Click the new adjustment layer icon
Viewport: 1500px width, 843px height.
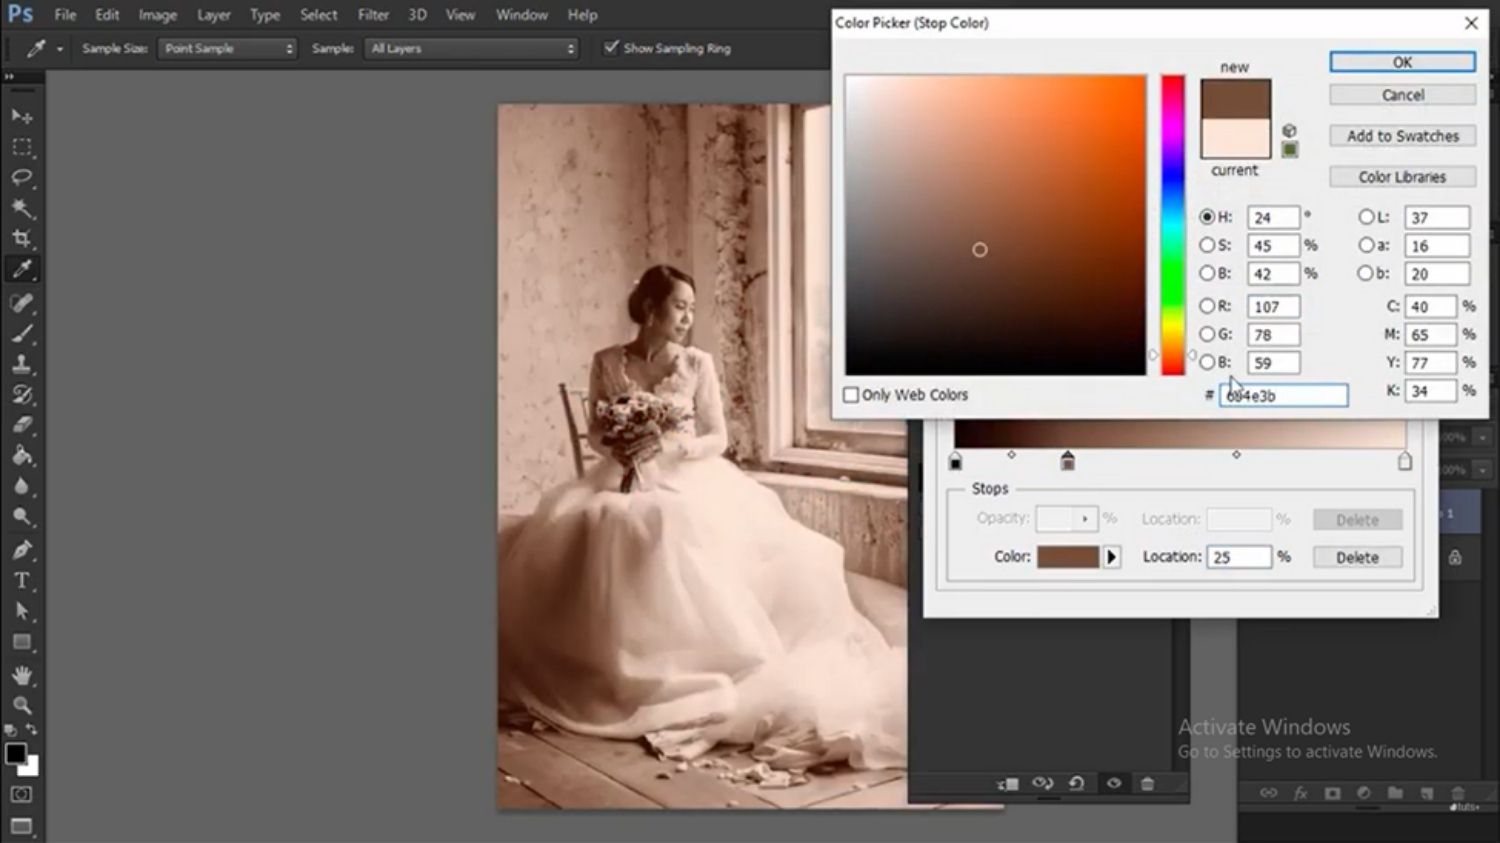(x=1363, y=793)
